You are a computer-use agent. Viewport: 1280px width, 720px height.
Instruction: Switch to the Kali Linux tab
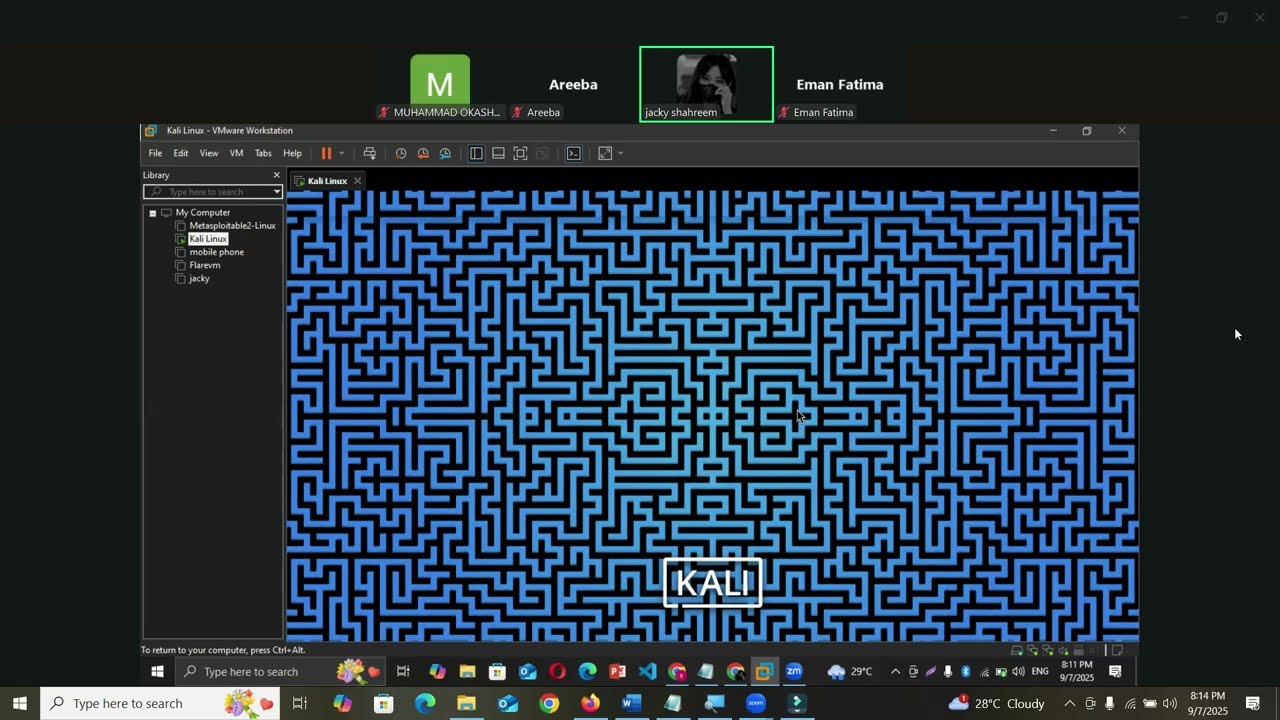326,181
